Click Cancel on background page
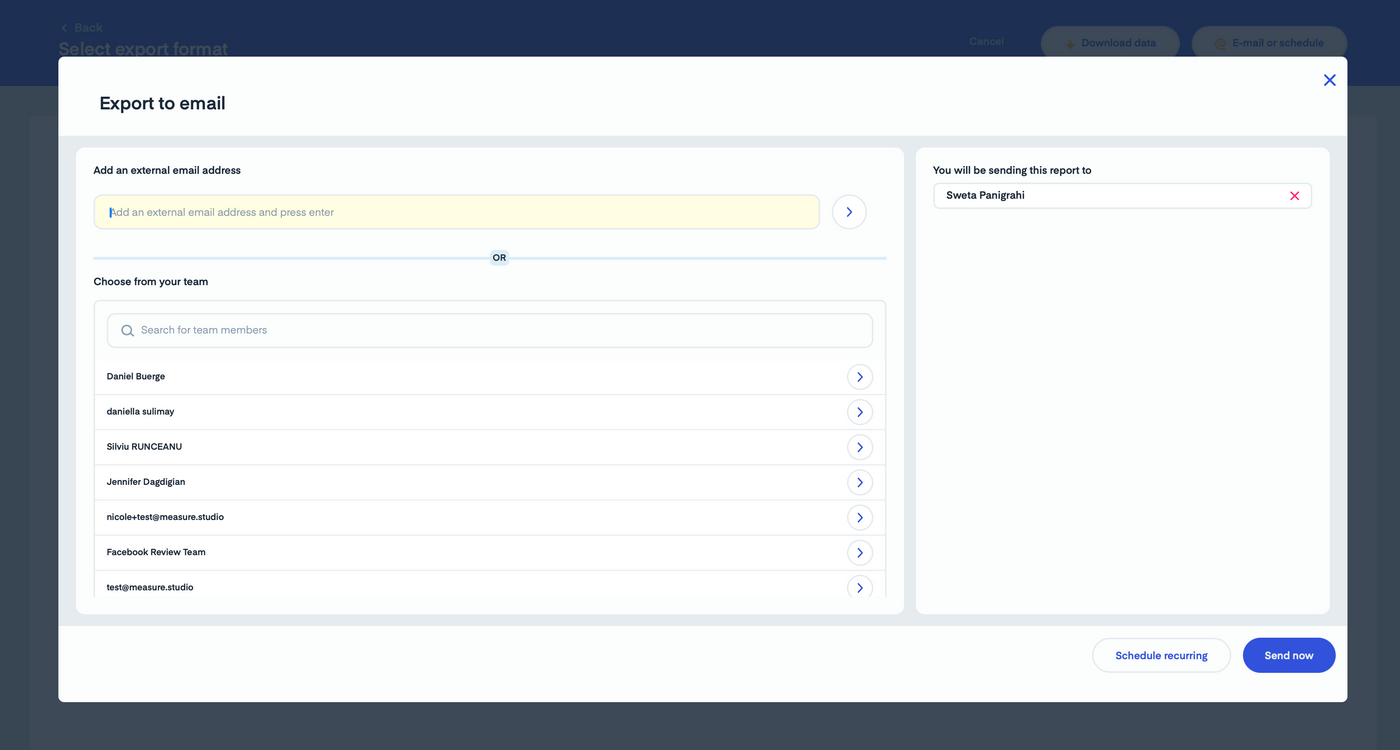This screenshot has height=750, width=1400. pos(986,42)
